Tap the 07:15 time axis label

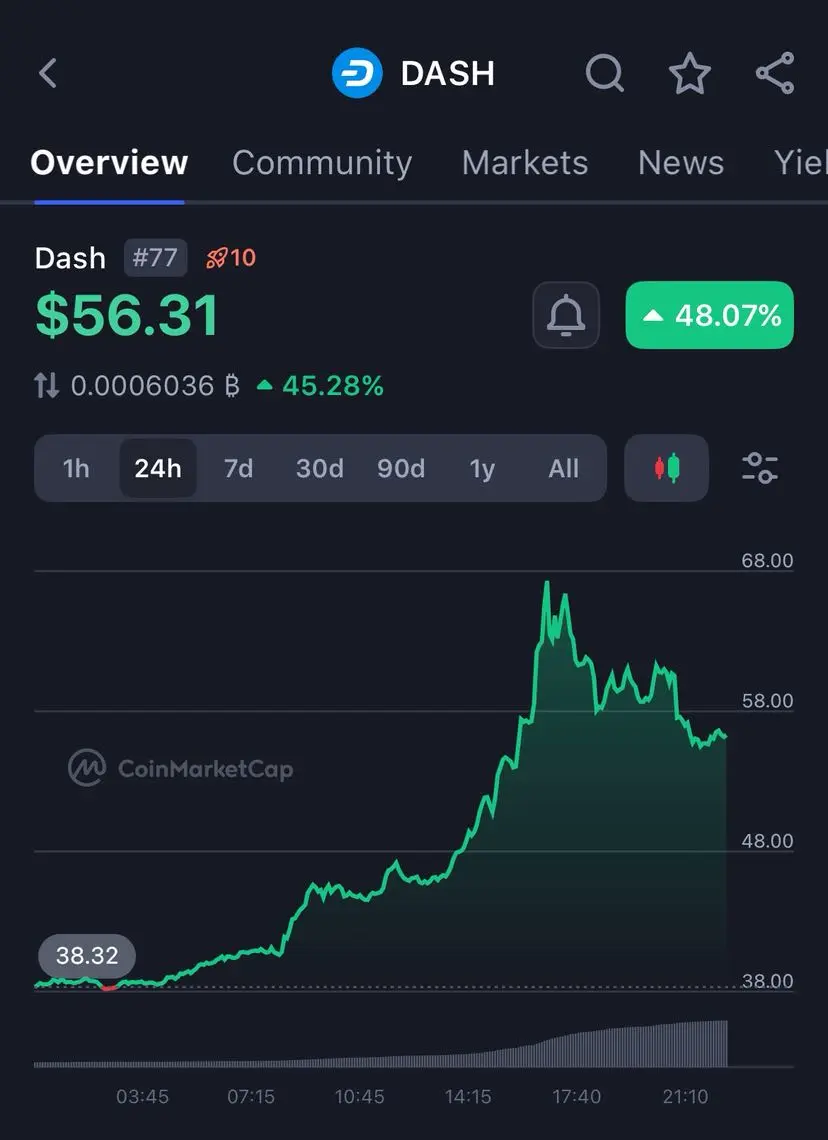pyautogui.click(x=251, y=1096)
